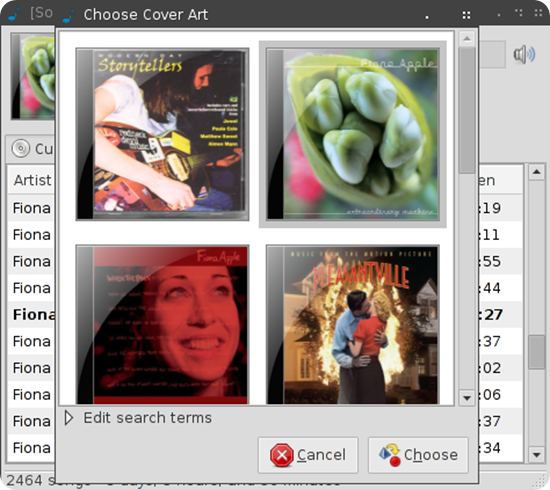Click the scroll up arrow in cover list
The image size is (550, 490).
(467, 38)
